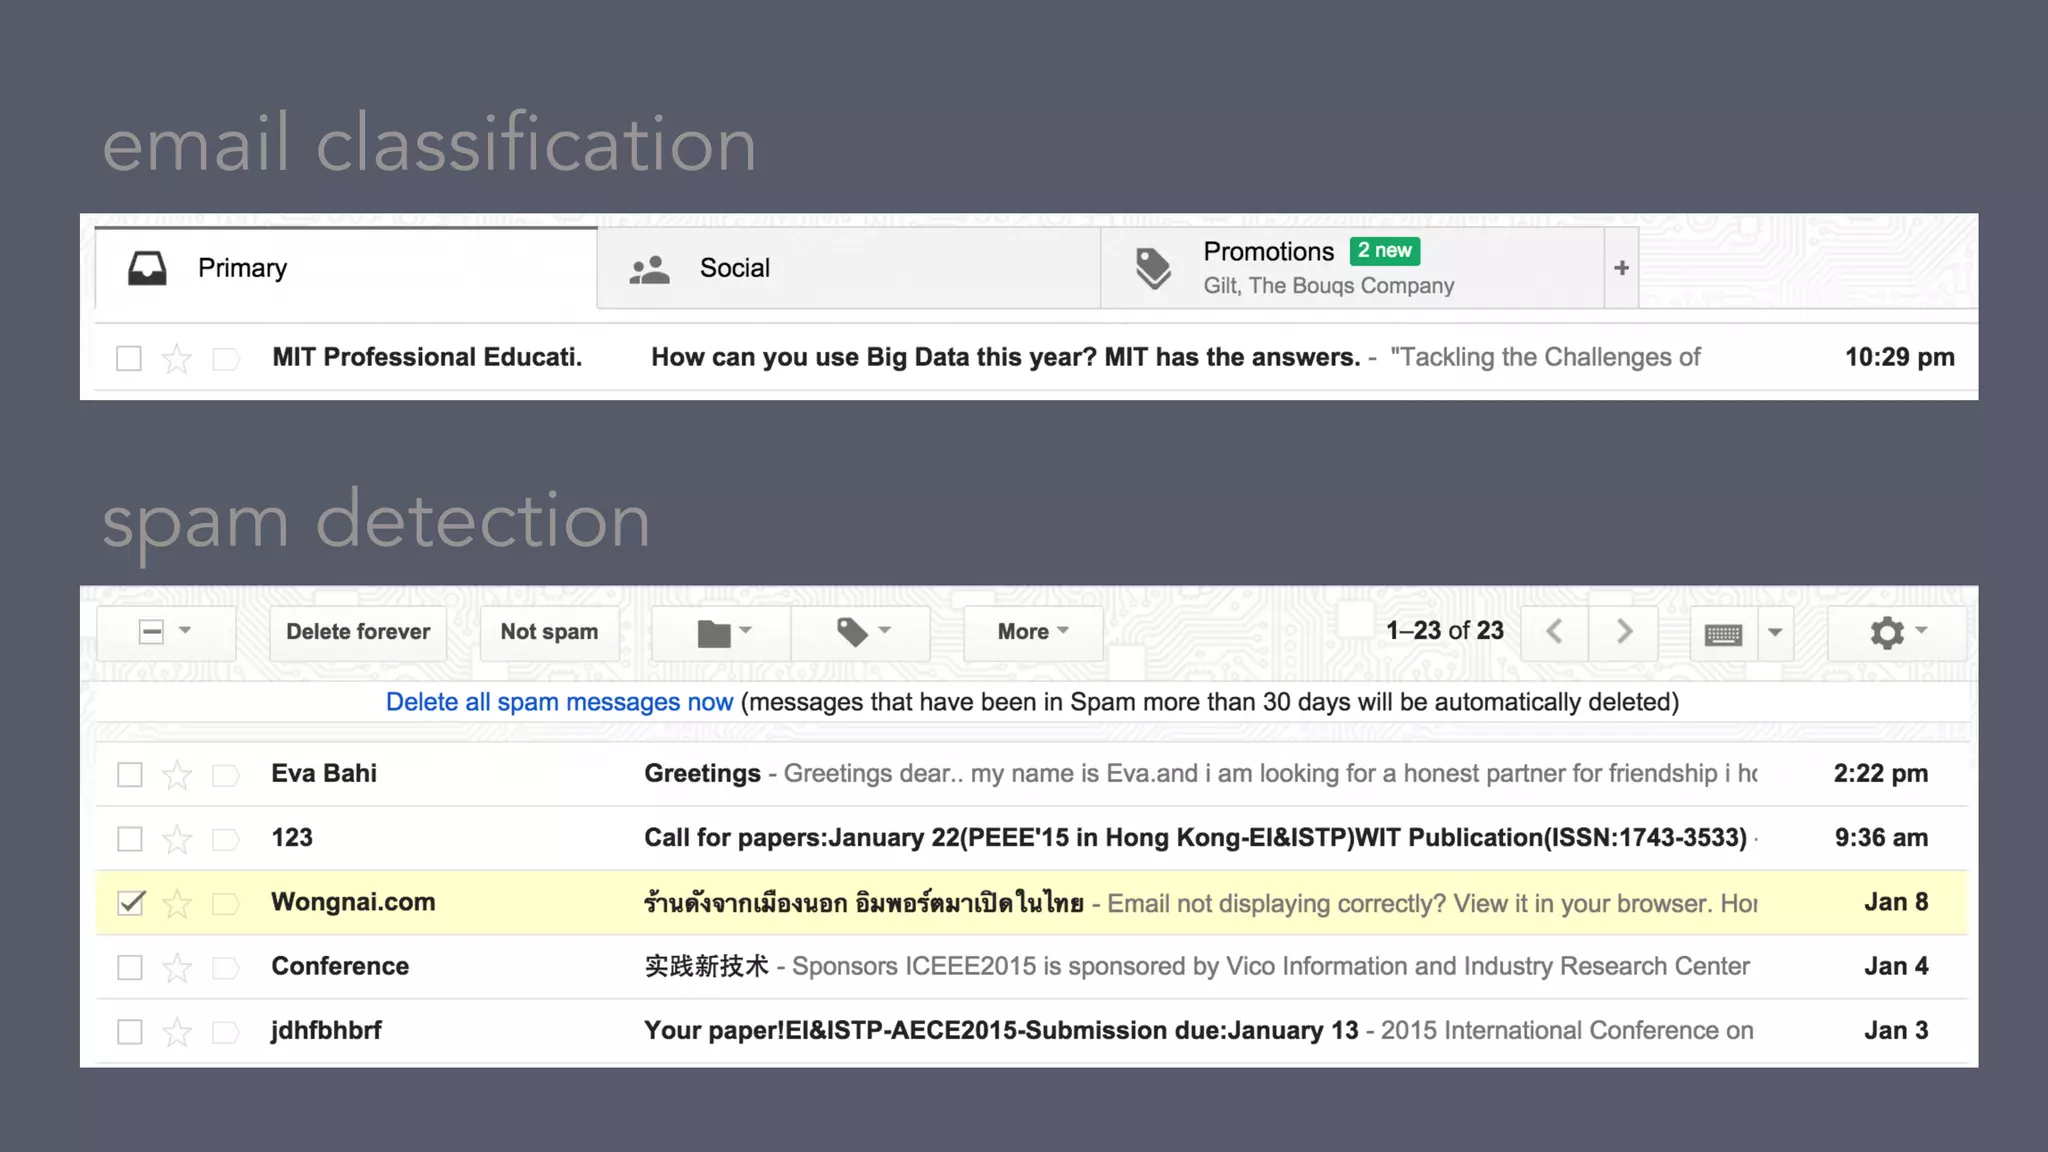The height and width of the screenshot is (1152, 2048).
Task: Mark the sender 123 email as important
Action: click(x=226, y=839)
